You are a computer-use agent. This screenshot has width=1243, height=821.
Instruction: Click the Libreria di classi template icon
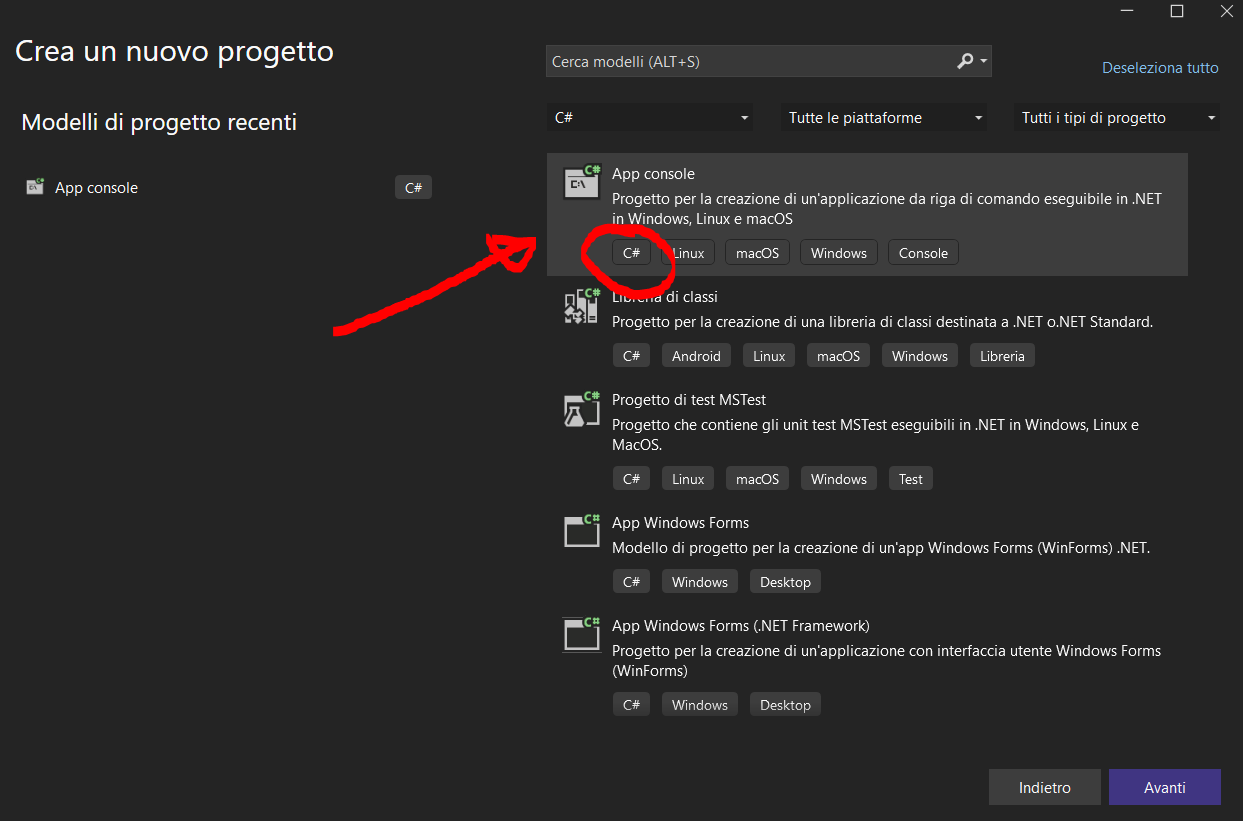582,306
